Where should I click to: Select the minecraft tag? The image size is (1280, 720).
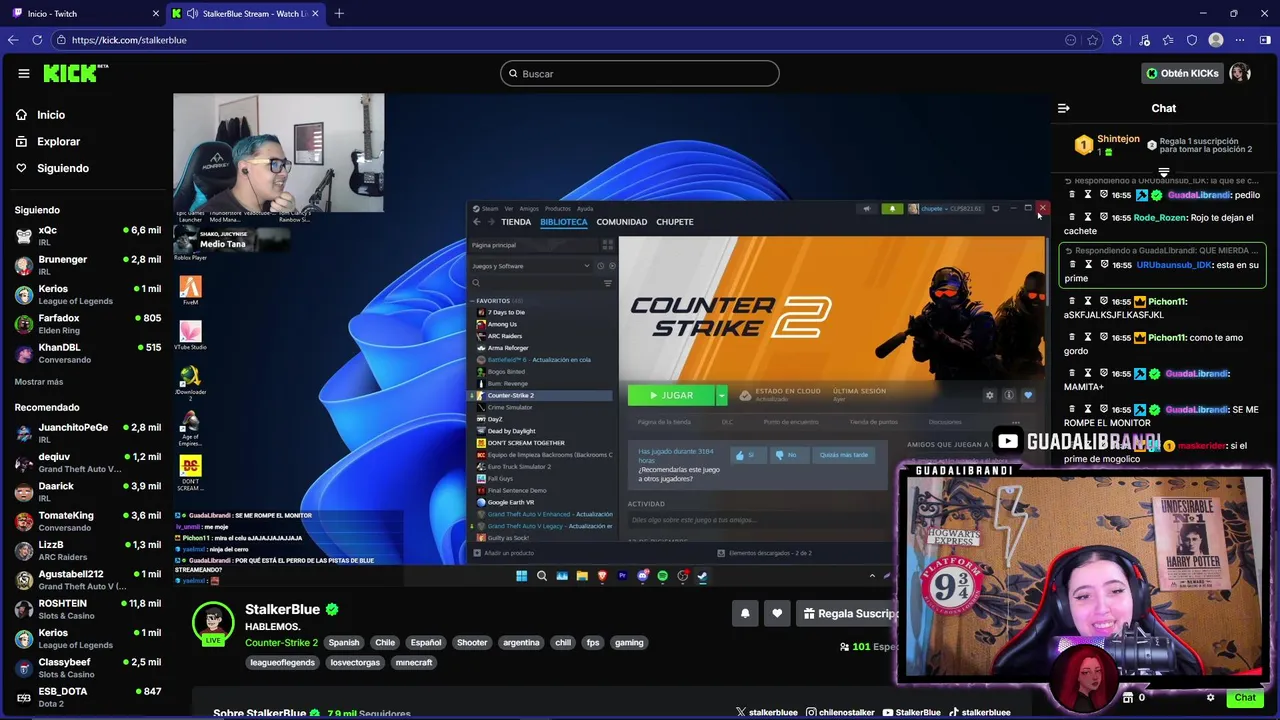tap(414, 662)
